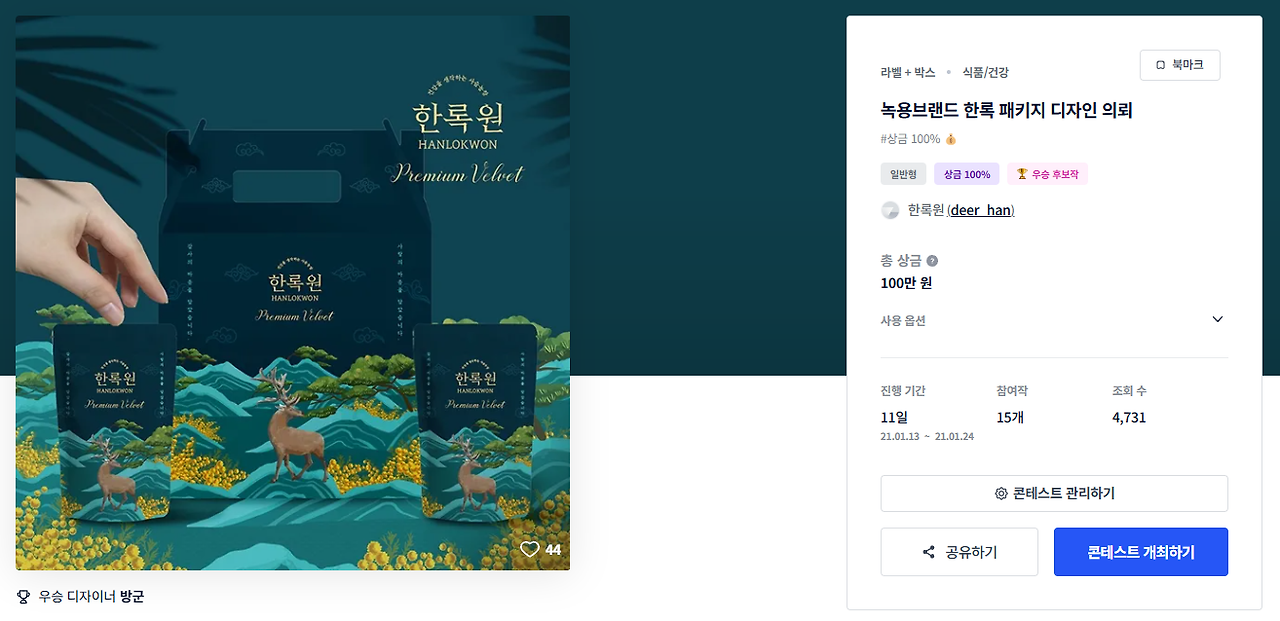The width and height of the screenshot is (1280, 621).
Task: Click the winning designer name 방군
Action: pos(132,597)
